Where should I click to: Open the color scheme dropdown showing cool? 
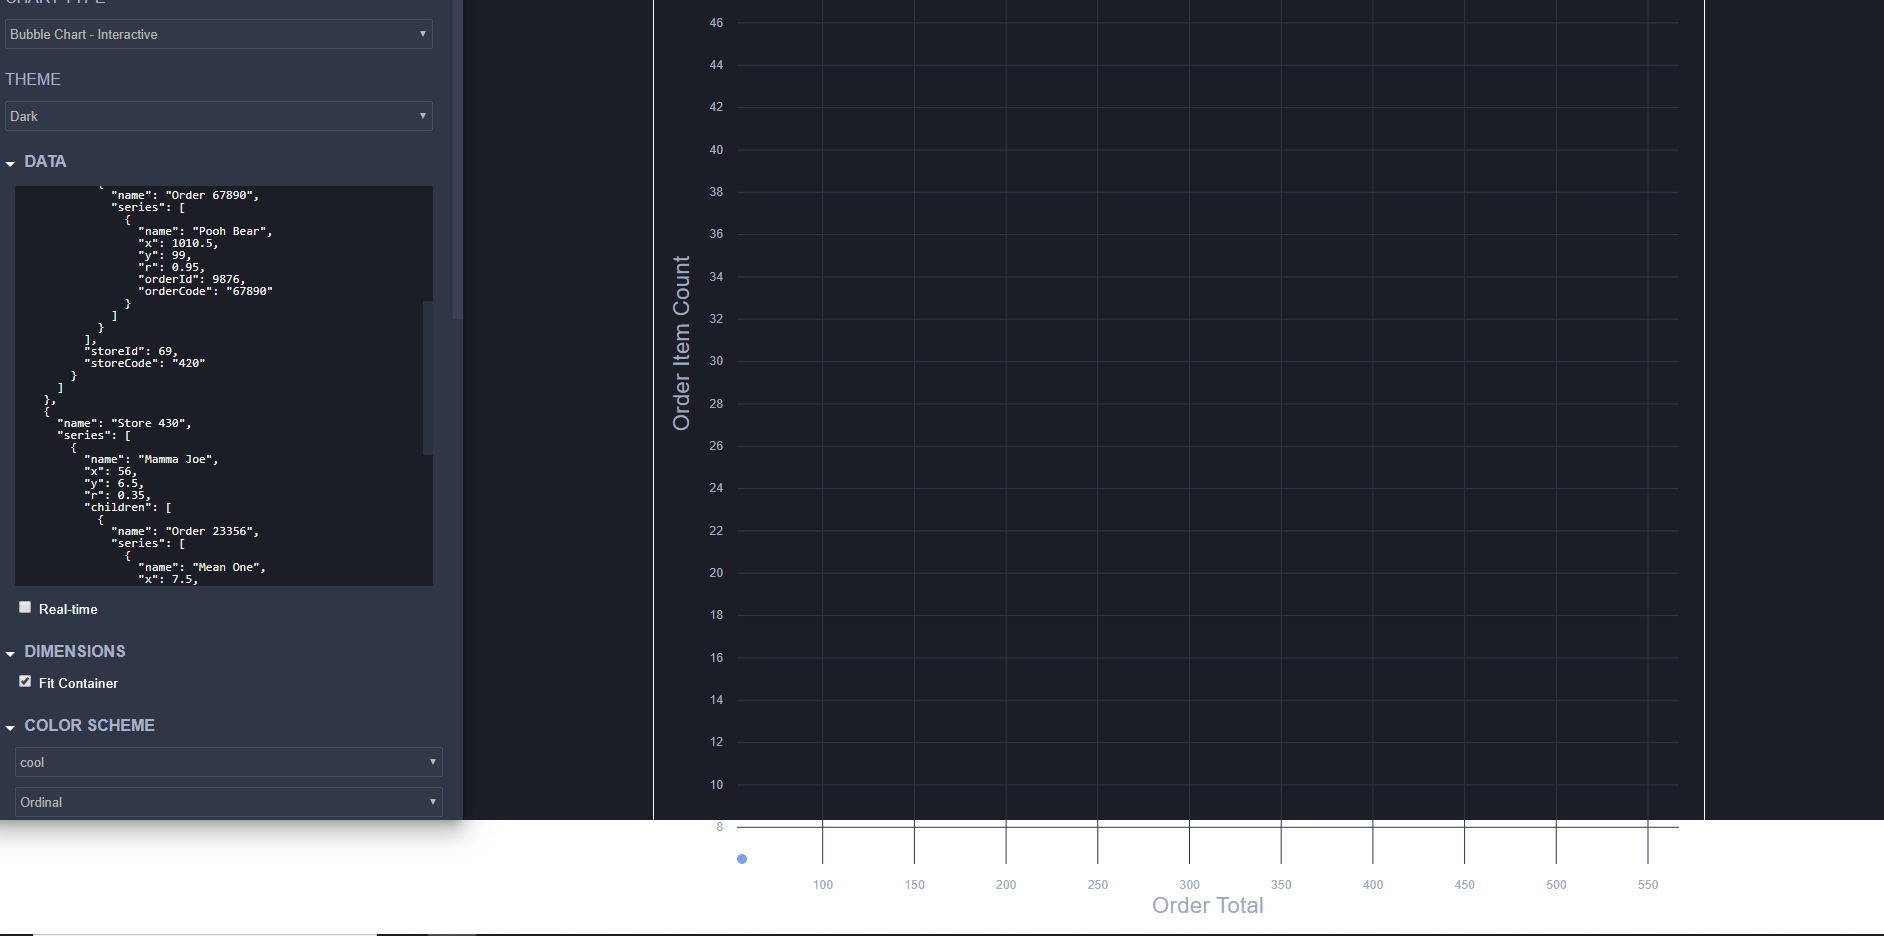pos(228,761)
